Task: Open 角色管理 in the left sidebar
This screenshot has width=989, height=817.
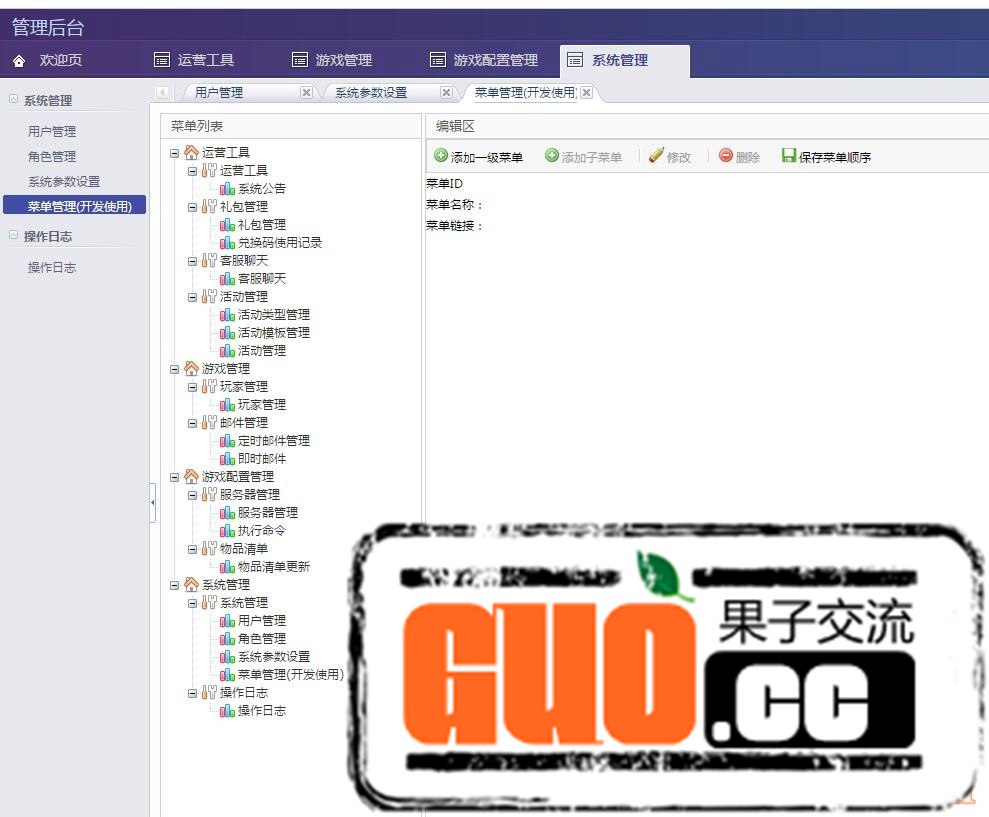Action: coord(52,157)
